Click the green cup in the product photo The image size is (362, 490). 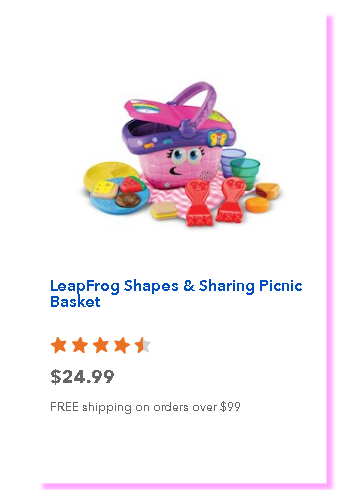click(245, 173)
